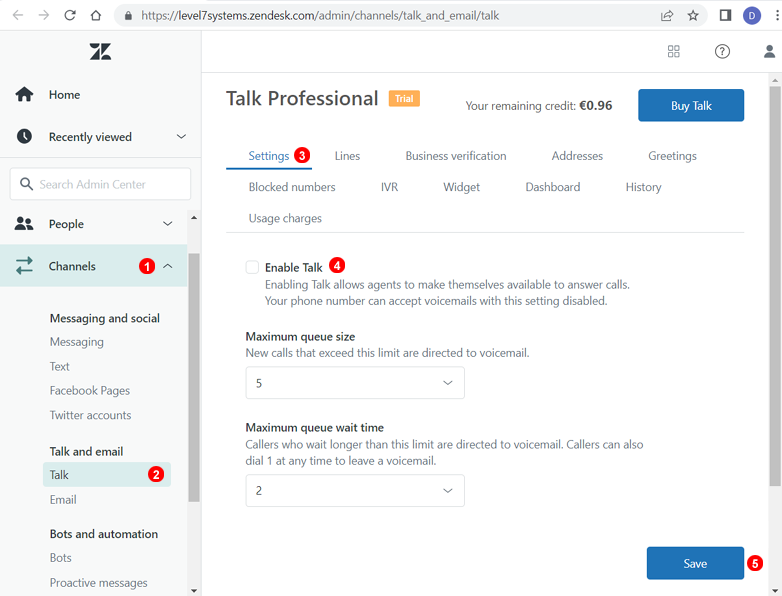
Task: Click the Recently viewed clock icon
Action: click(x=24, y=136)
